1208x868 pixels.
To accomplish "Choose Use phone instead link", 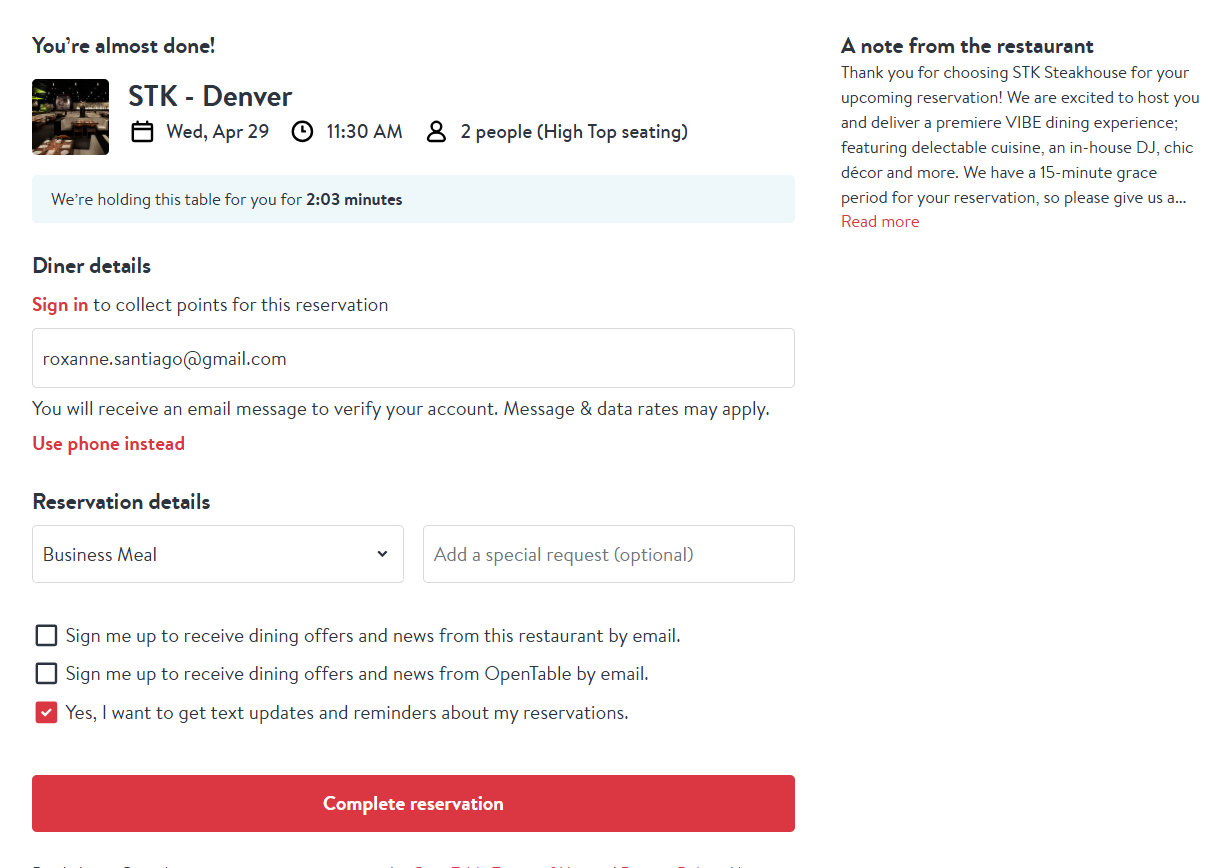I will tap(108, 444).
